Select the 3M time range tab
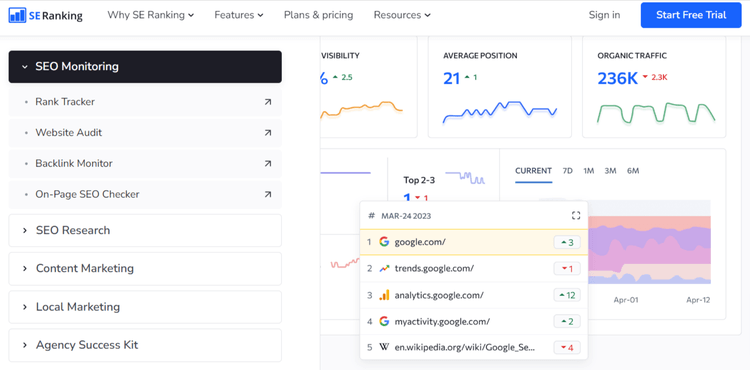The height and width of the screenshot is (370, 750). 610,171
